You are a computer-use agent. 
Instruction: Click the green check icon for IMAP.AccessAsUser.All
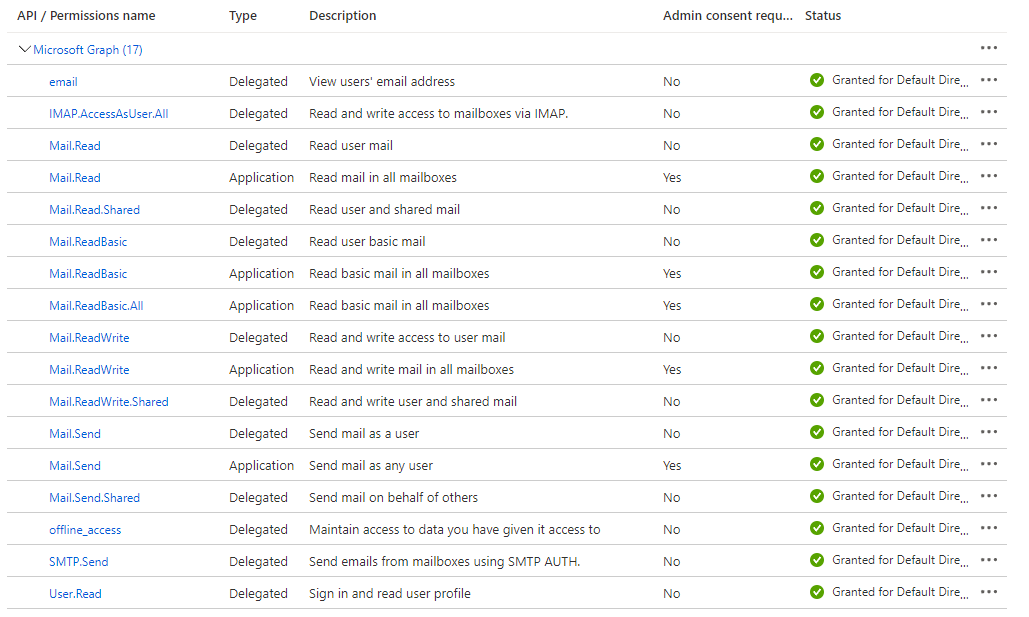818,112
